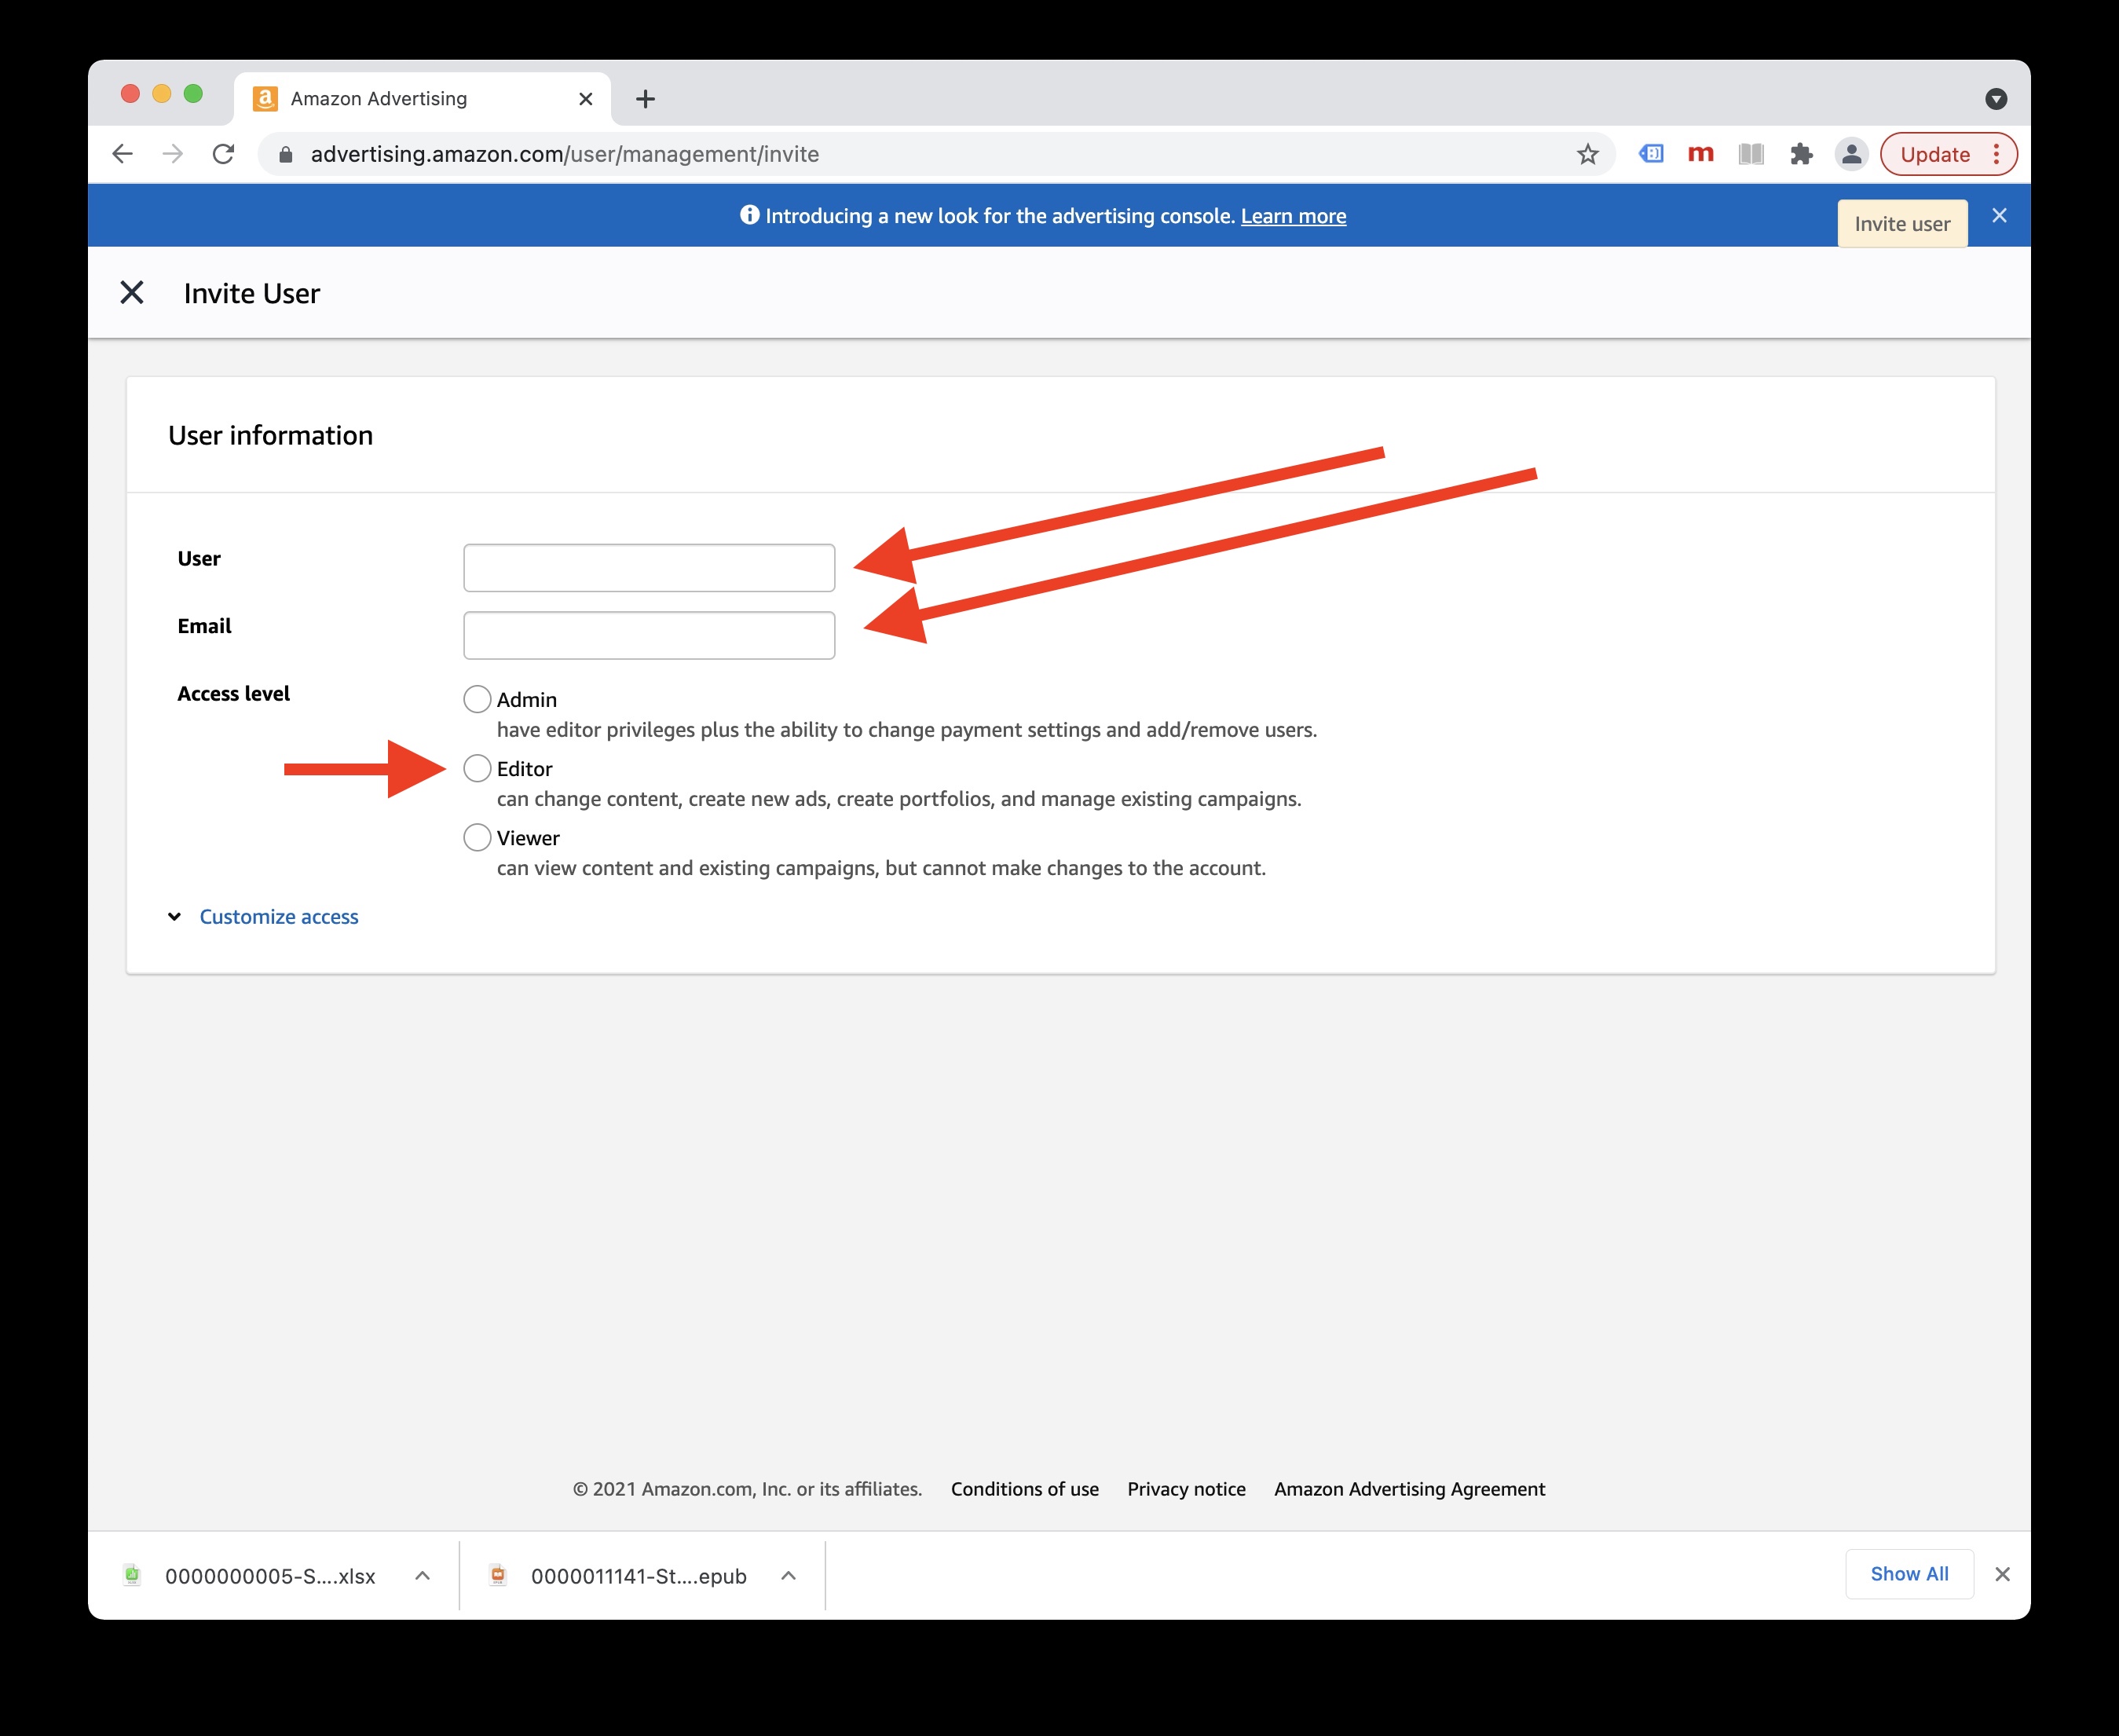Viewport: 2119px width, 1736px height.
Task: Click the lock icon in the address bar
Action: [x=286, y=154]
